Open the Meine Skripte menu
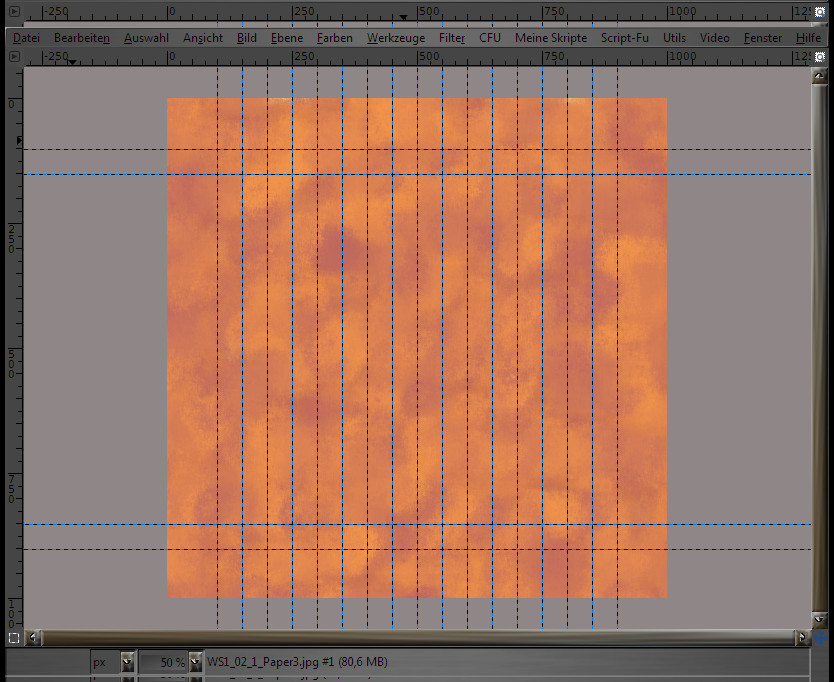834x682 pixels. [551, 37]
